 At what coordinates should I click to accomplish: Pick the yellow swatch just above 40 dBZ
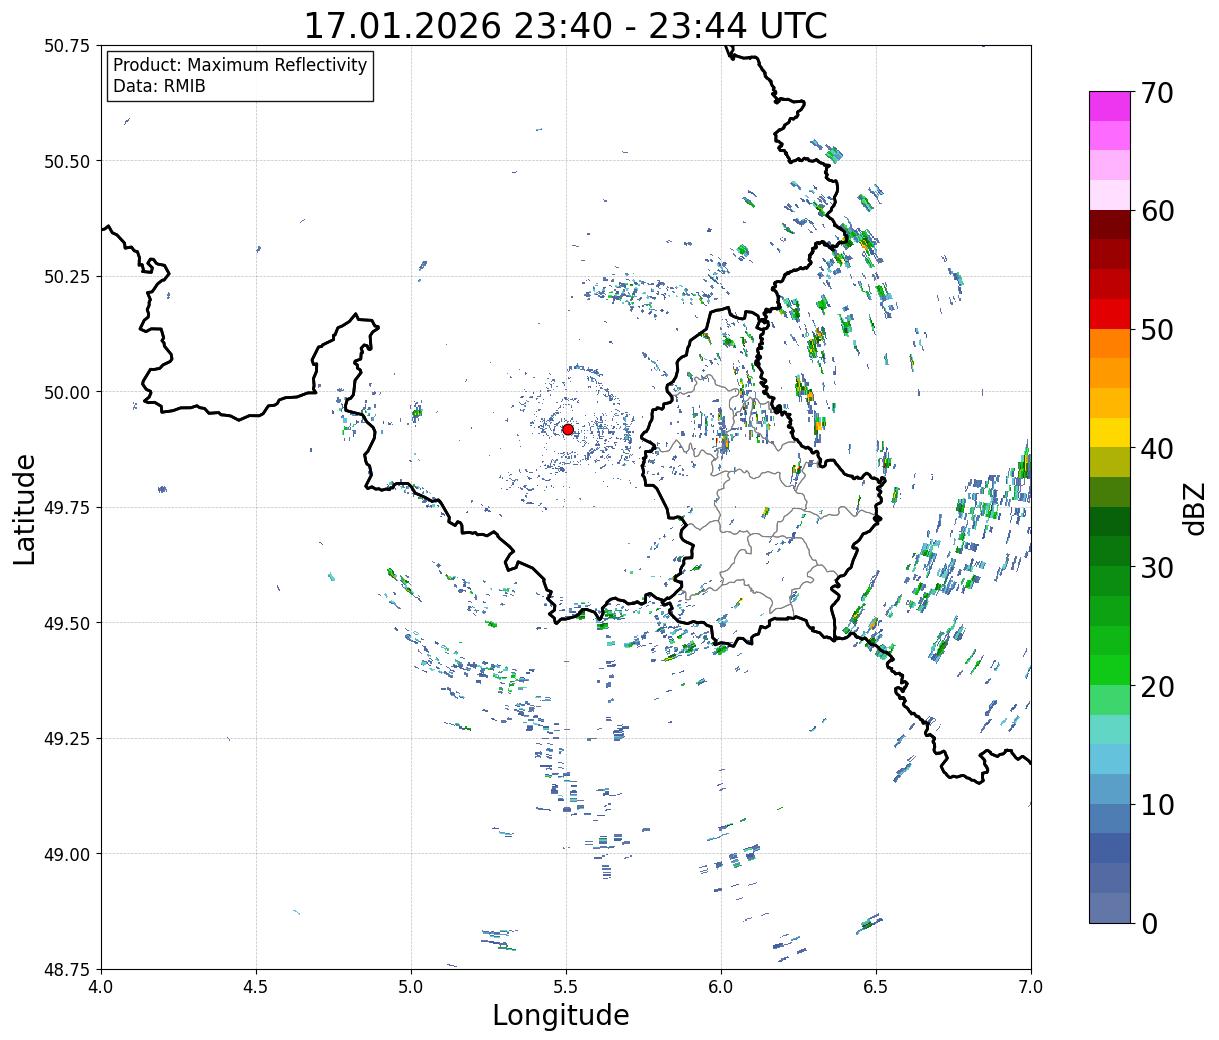(x=1109, y=433)
